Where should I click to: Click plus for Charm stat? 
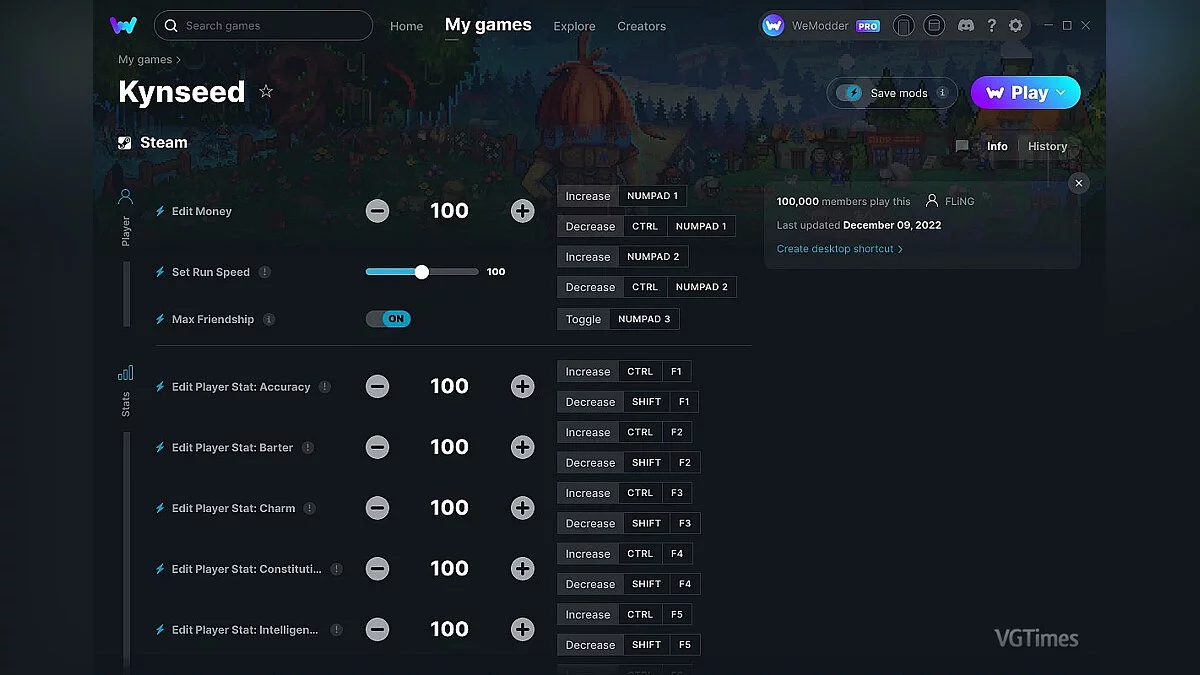[522, 508]
